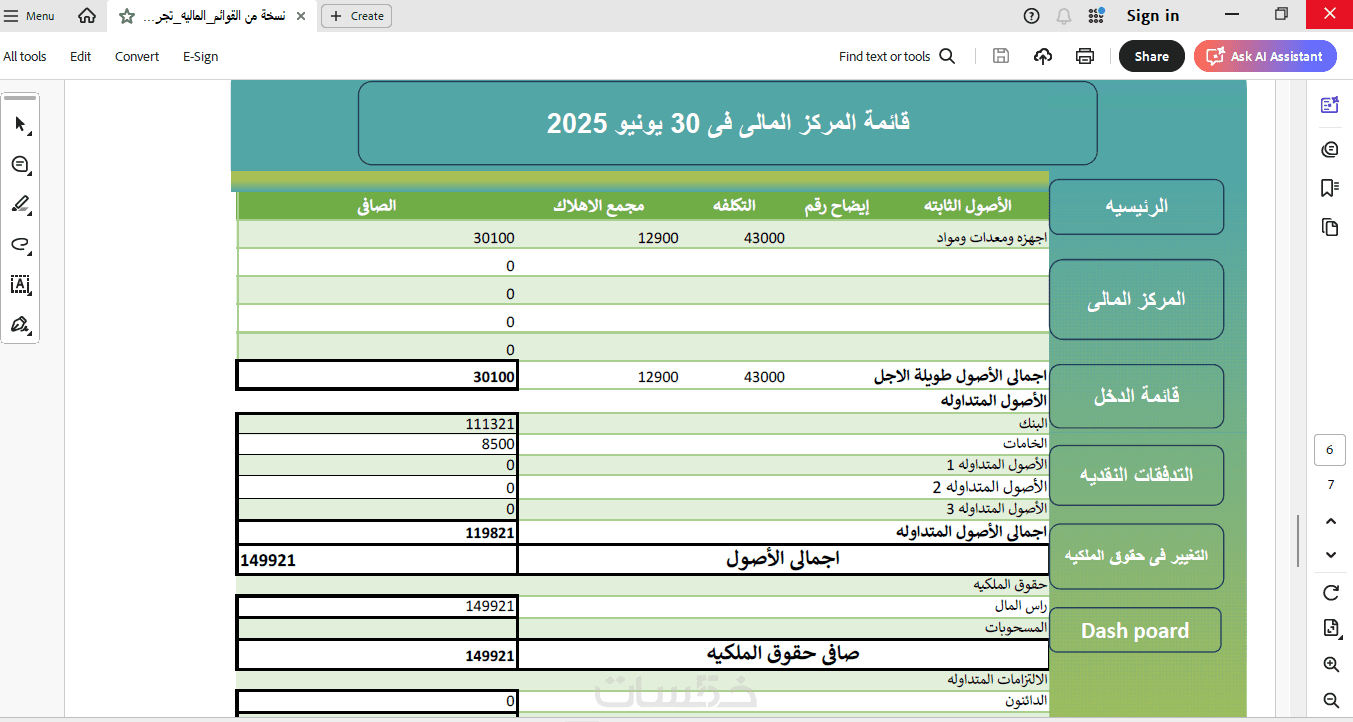Click the إيضاح رقم column header
The width and height of the screenshot is (1353, 722).
(837, 205)
